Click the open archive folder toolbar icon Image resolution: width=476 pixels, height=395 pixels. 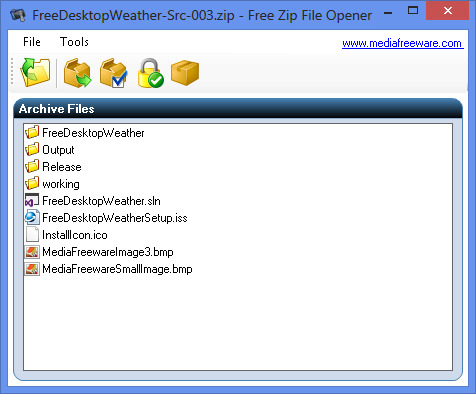[x=35, y=72]
